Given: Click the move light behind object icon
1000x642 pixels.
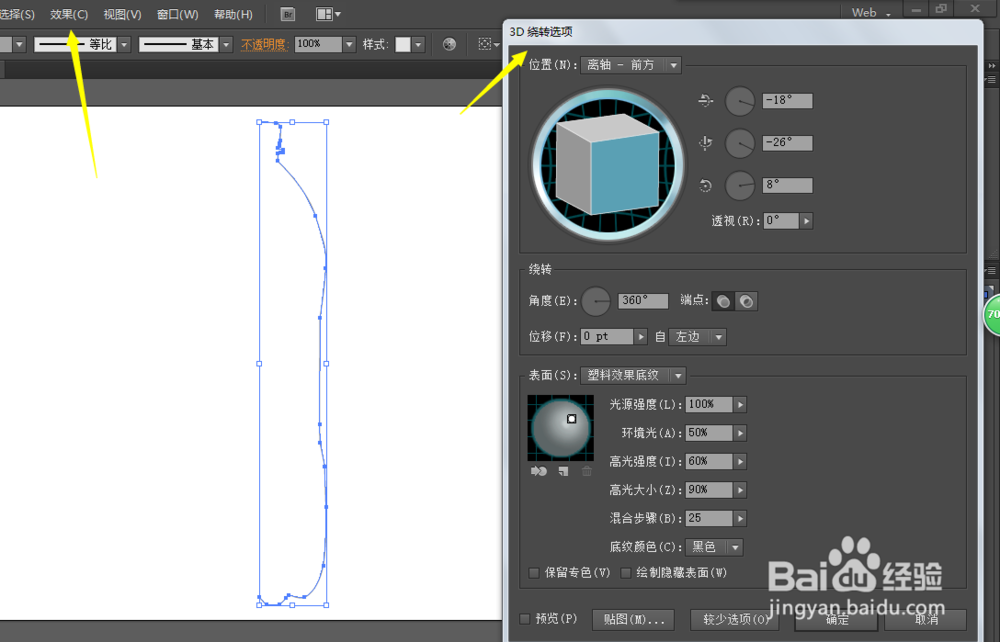Looking at the screenshot, I should 538,471.
